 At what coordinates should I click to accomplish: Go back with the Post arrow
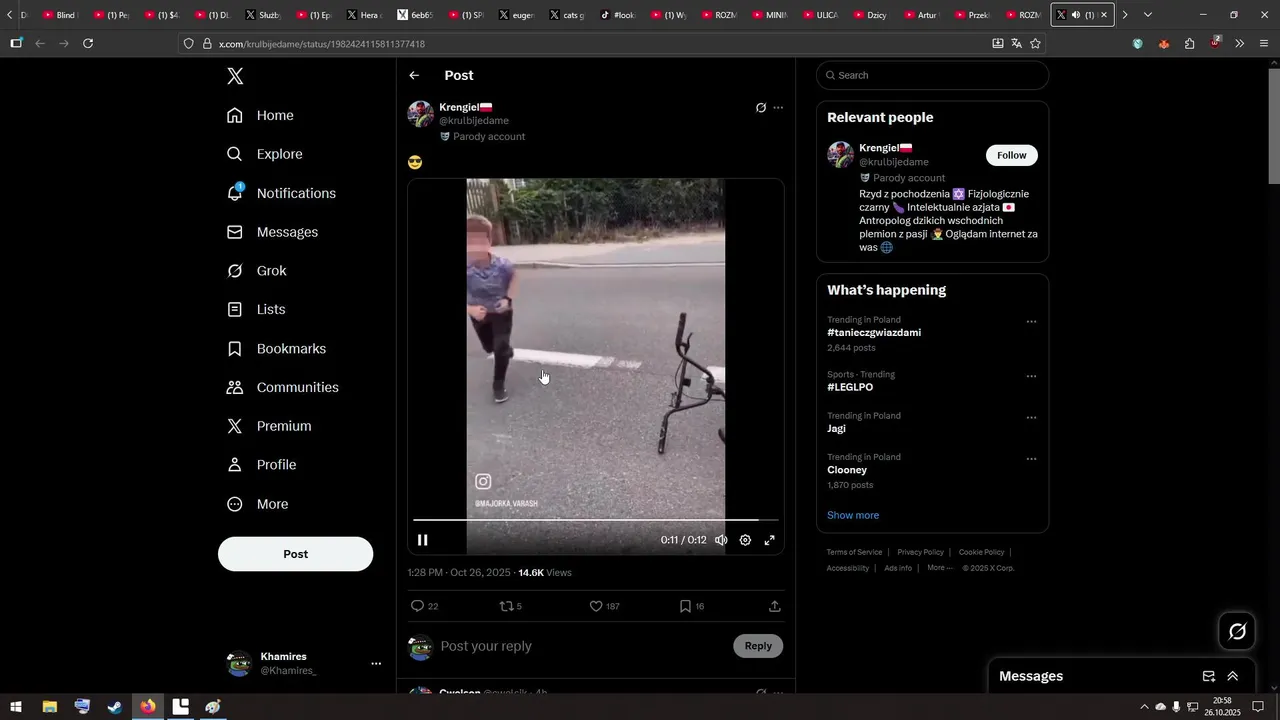coord(414,75)
